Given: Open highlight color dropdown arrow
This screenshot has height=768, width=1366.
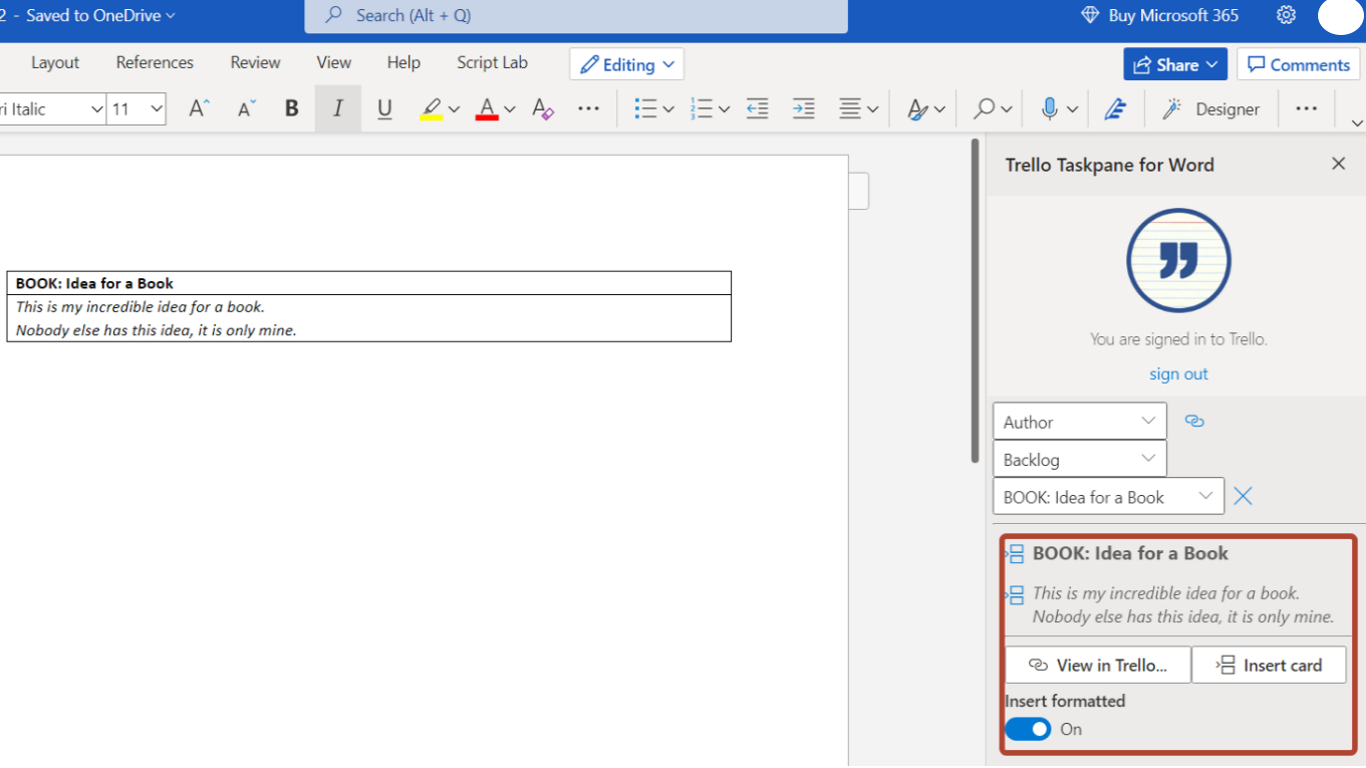Looking at the screenshot, I should [x=454, y=109].
